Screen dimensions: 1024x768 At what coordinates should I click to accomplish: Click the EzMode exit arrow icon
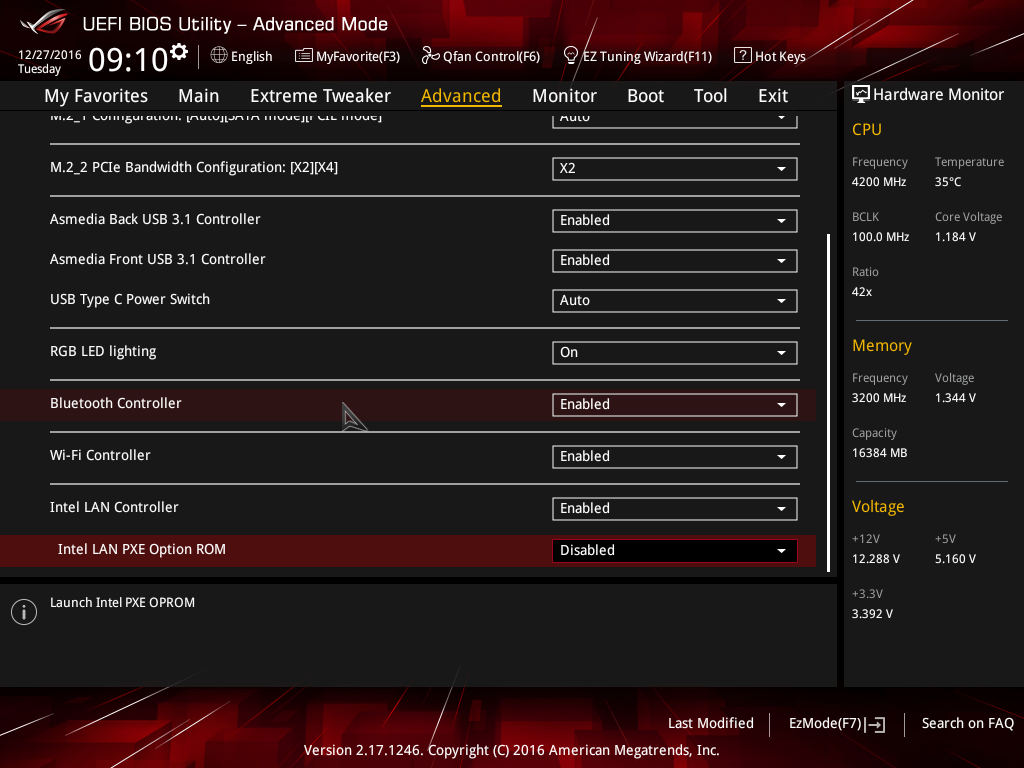point(875,724)
